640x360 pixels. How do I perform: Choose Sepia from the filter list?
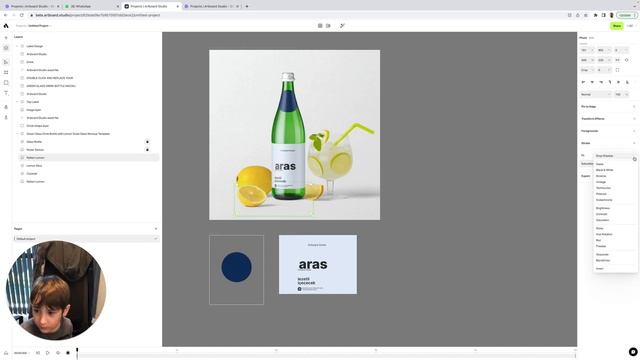click(x=600, y=164)
